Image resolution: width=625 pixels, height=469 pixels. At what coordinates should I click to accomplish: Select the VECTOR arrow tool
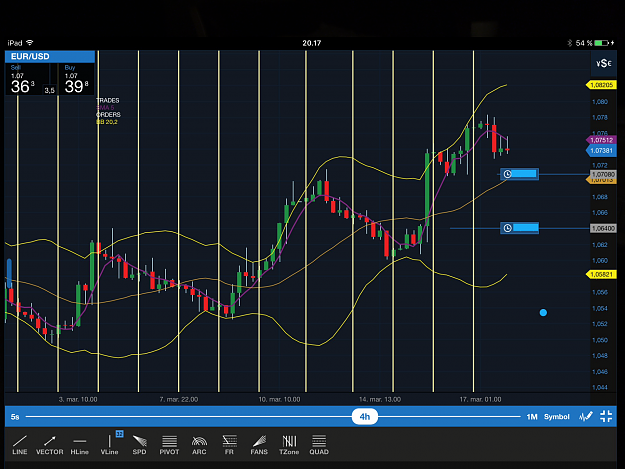point(49,445)
